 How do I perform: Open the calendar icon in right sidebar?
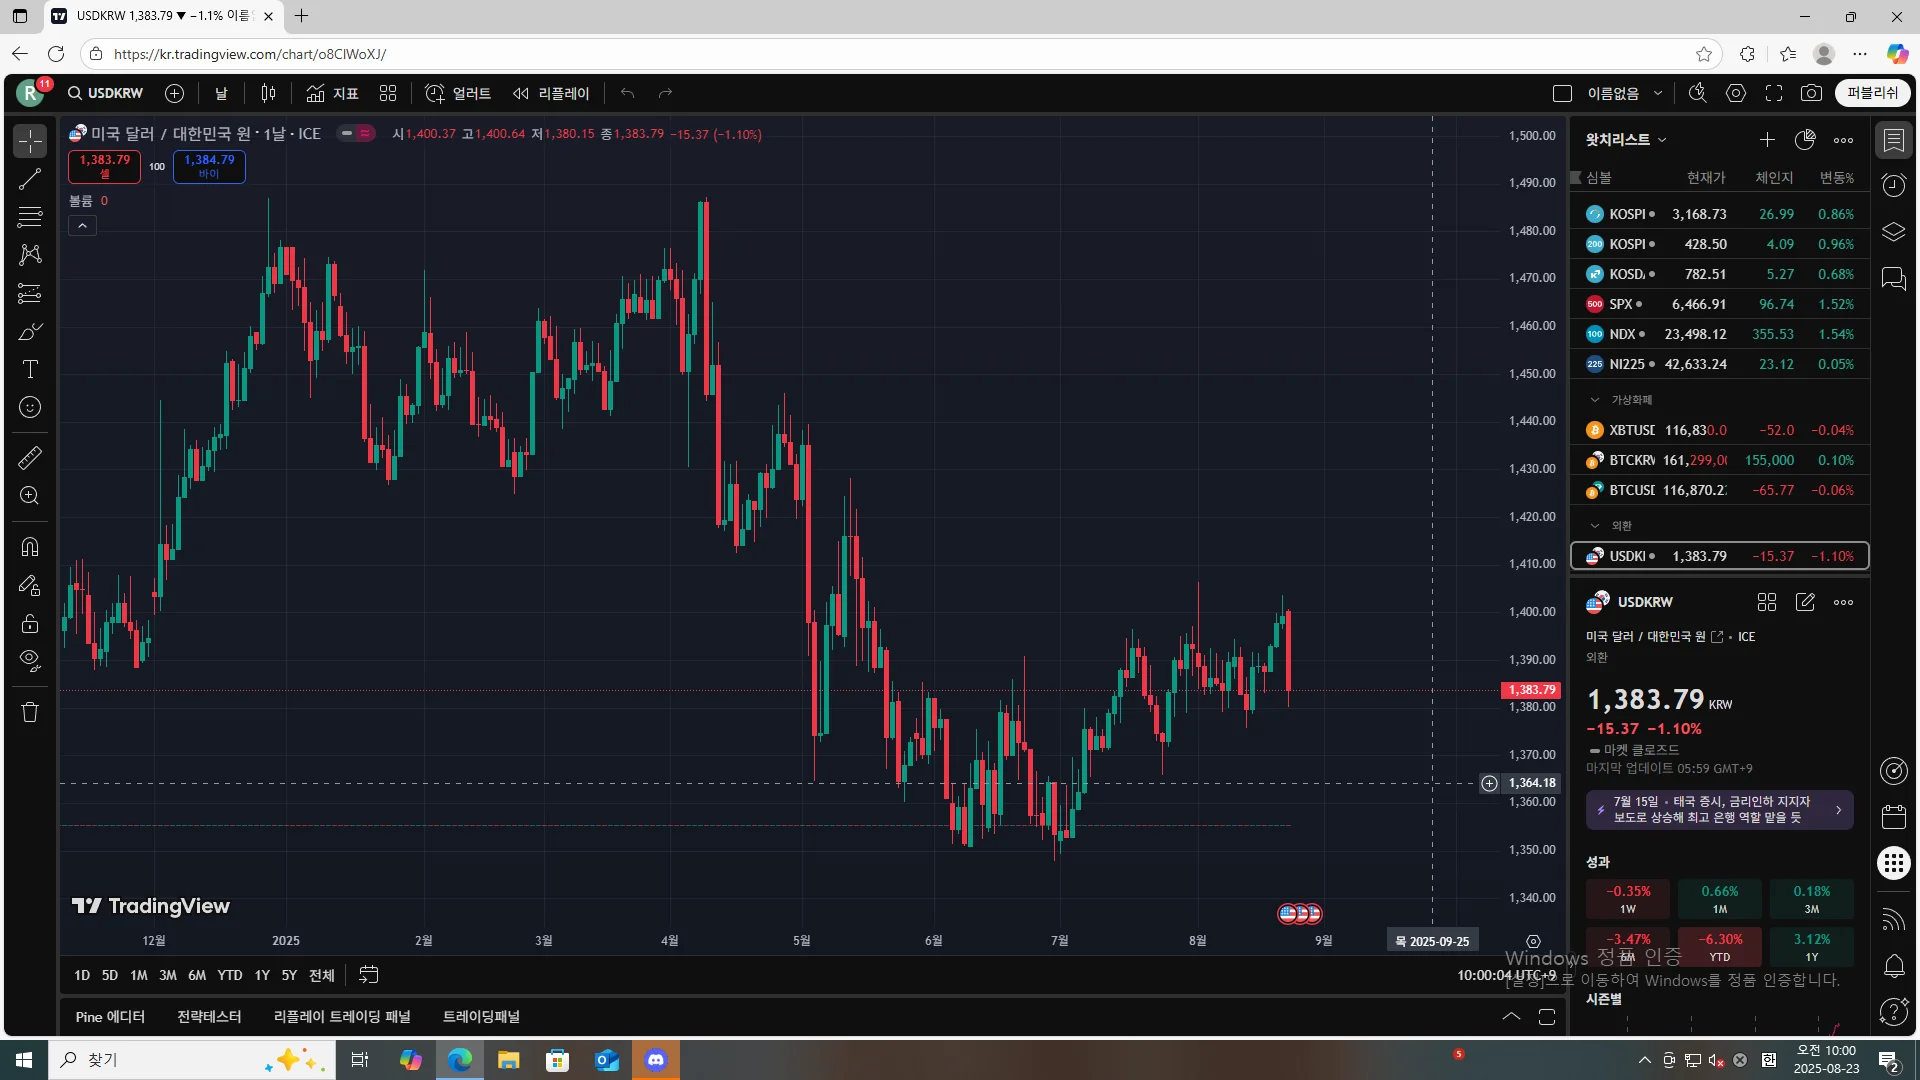coord(1893,816)
